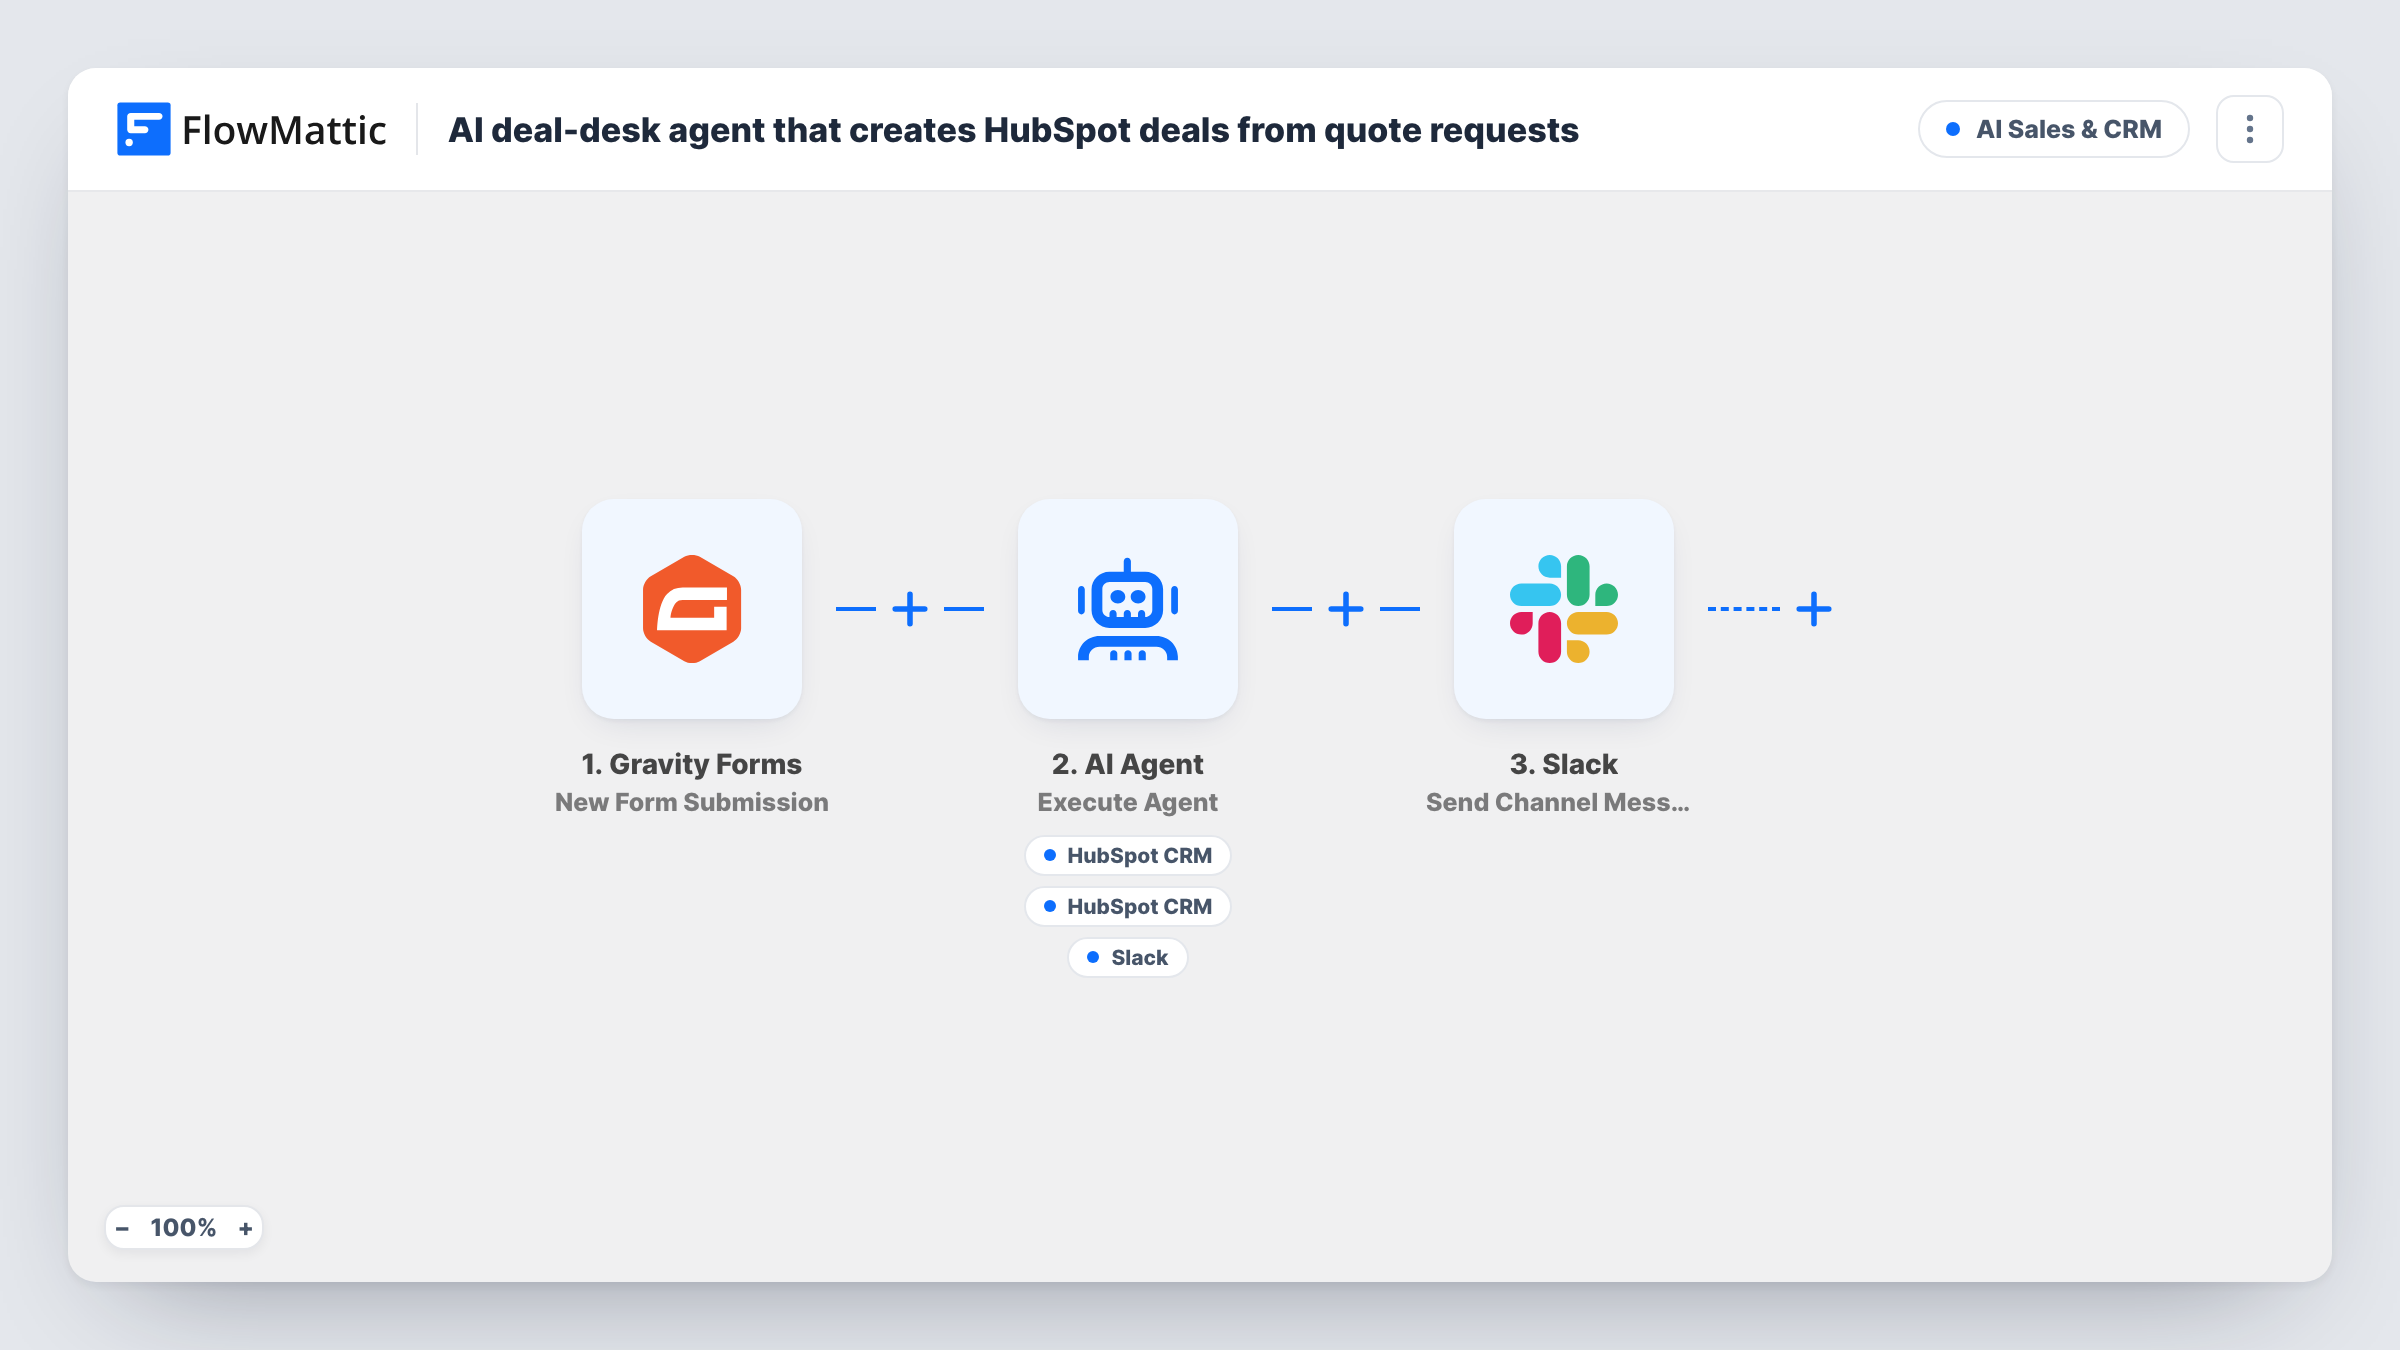Add step between Gravity Forms and AI Agent
This screenshot has width=2400, height=1350.
[910, 609]
